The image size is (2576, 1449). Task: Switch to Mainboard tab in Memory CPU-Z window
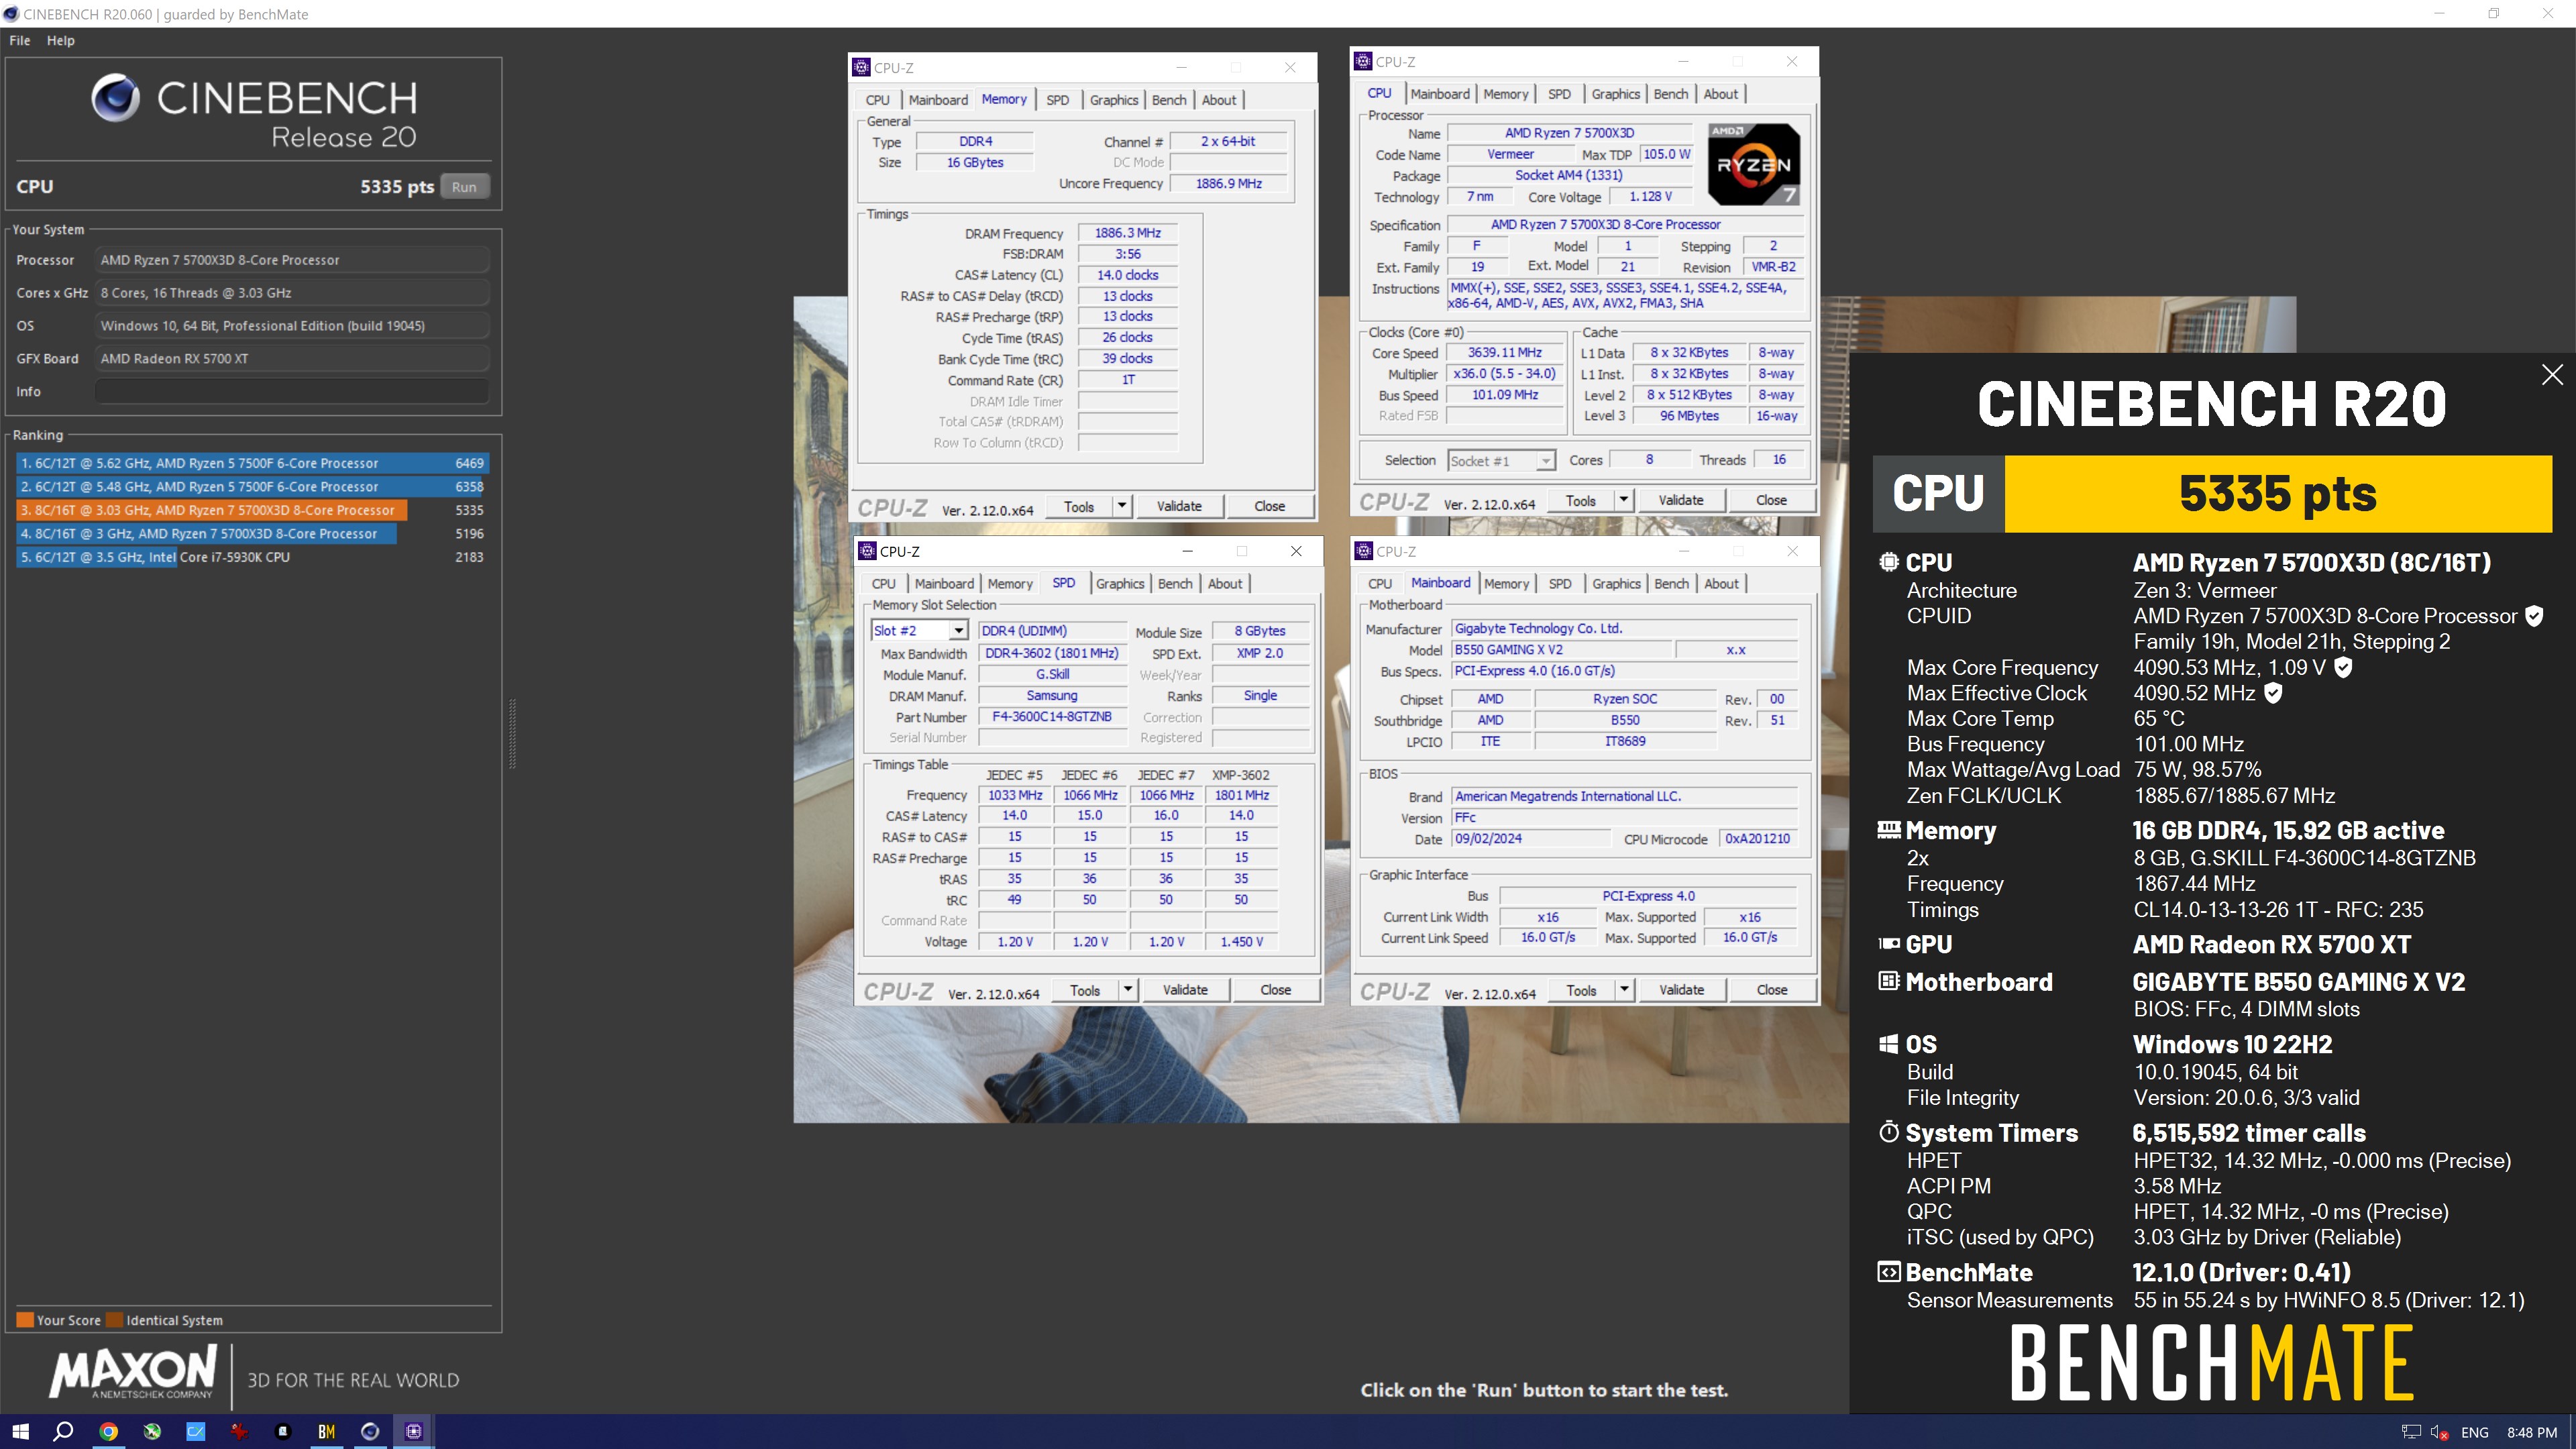938,100
